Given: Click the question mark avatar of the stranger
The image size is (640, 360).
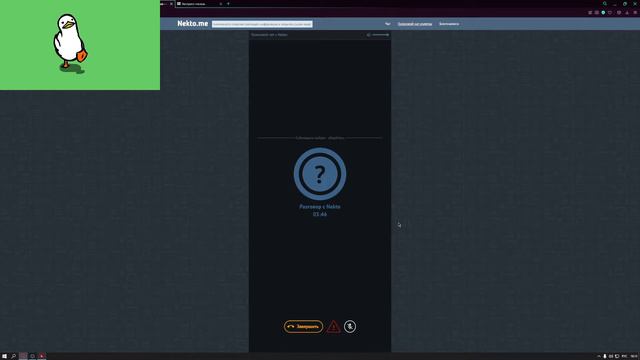Looking at the screenshot, I should (320, 173).
